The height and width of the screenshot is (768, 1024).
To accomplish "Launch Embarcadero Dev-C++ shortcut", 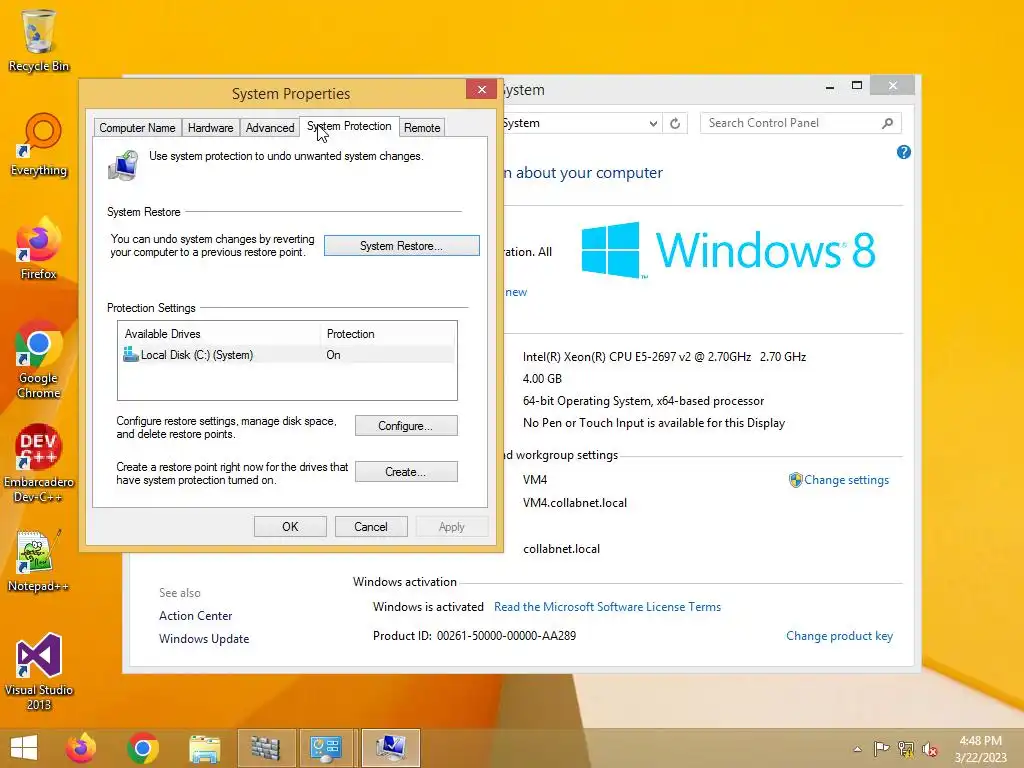I will (39, 464).
